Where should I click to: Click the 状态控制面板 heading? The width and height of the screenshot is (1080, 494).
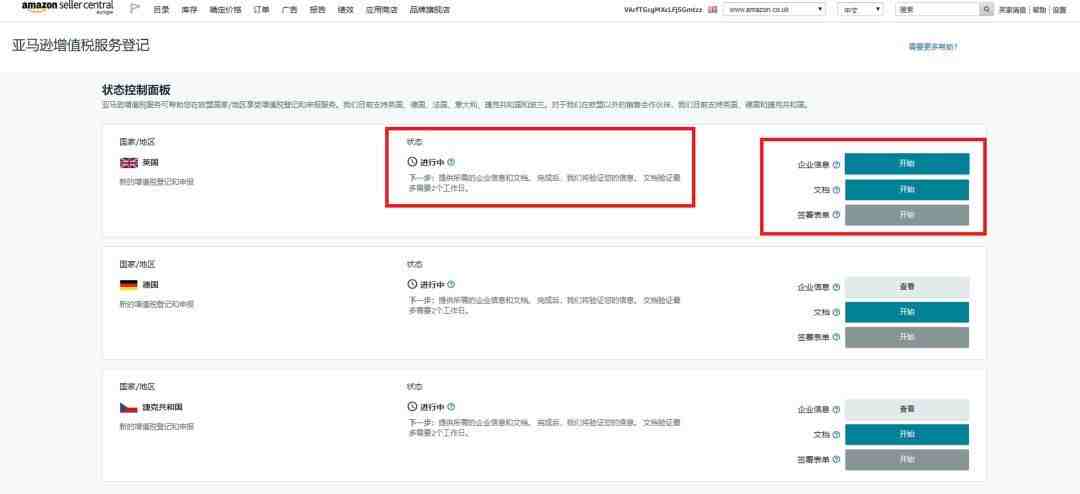click(136, 90)
